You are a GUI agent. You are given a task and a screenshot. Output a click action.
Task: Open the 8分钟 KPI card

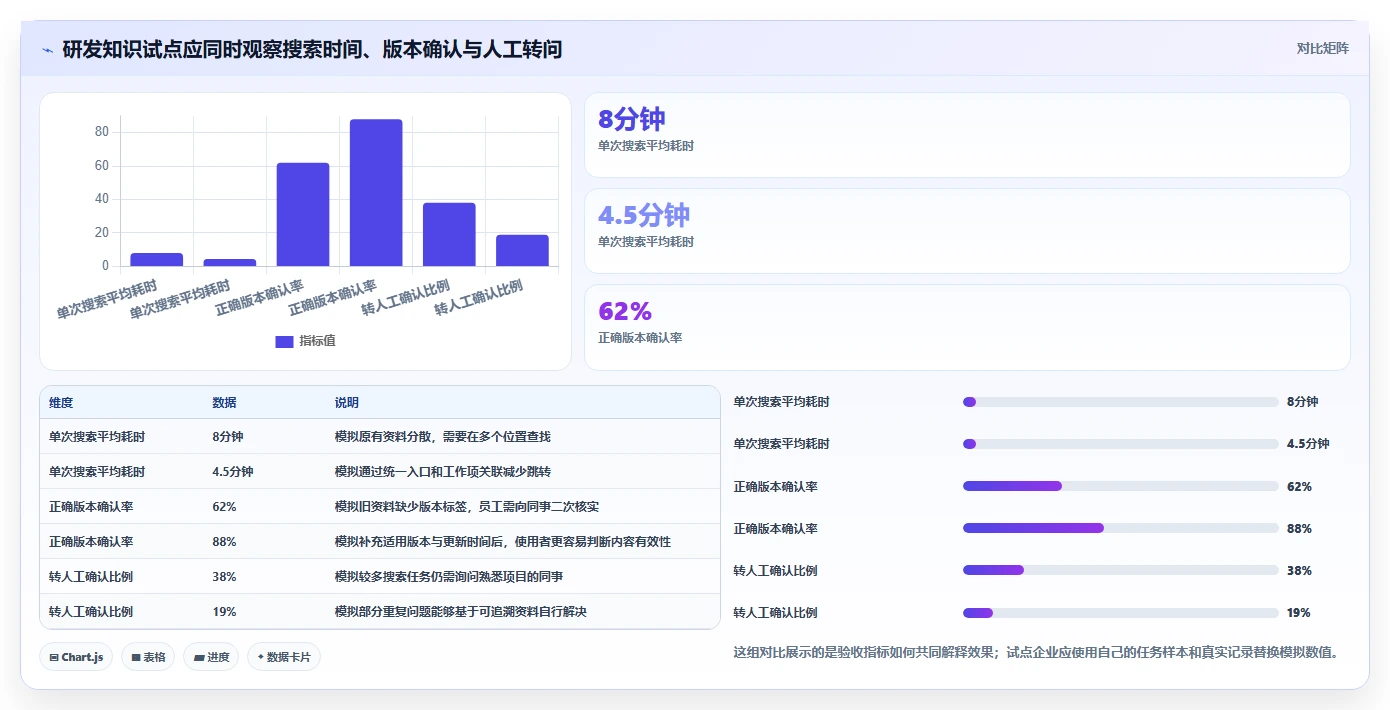coord(967,135)
